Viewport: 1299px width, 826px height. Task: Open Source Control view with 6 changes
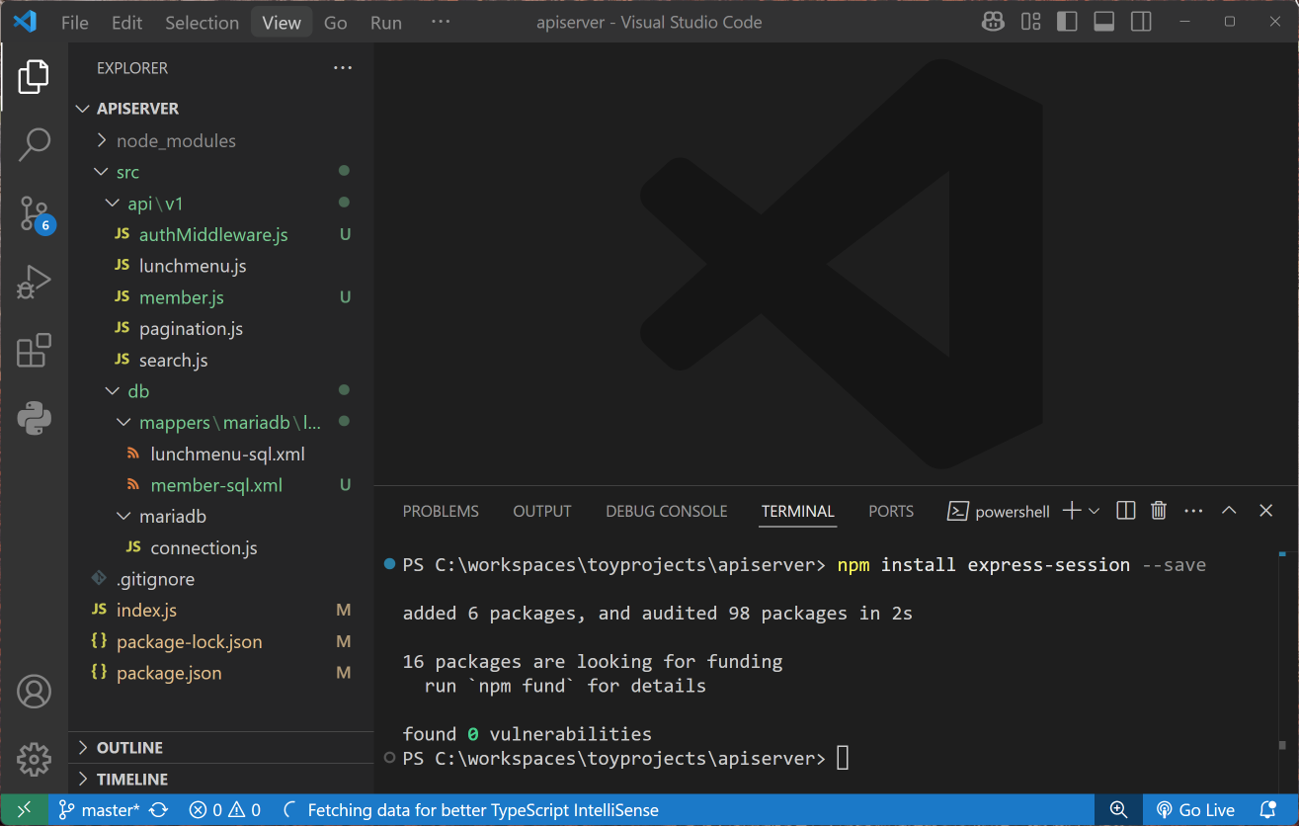[35, 214]
